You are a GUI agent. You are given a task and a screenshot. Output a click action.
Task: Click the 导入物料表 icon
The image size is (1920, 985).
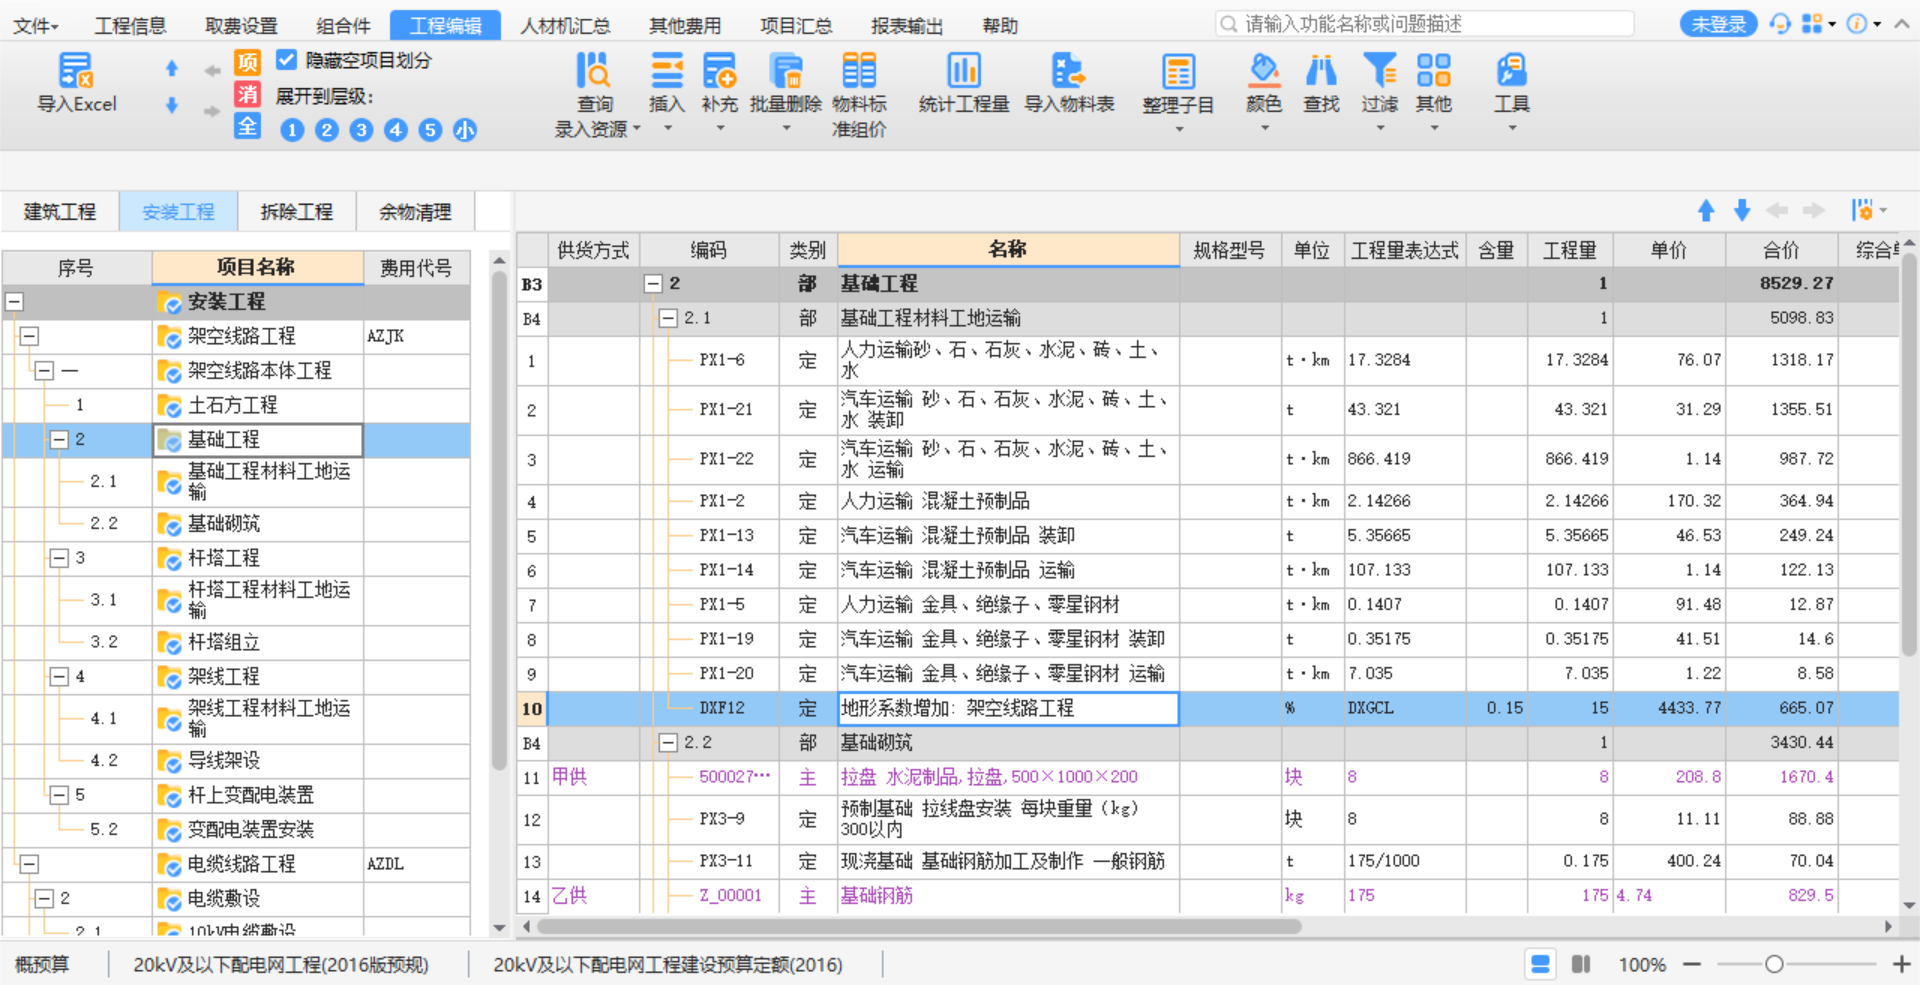click(x=1069, y=82)
